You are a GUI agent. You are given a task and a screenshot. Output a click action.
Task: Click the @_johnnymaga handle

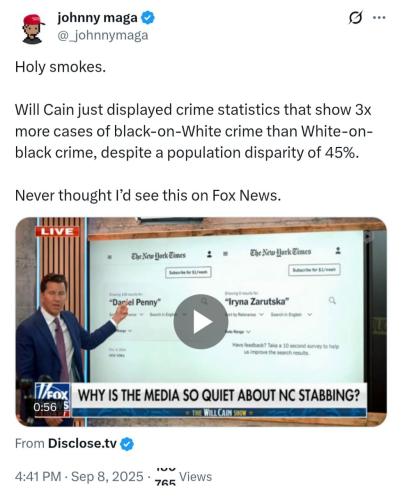103,35
